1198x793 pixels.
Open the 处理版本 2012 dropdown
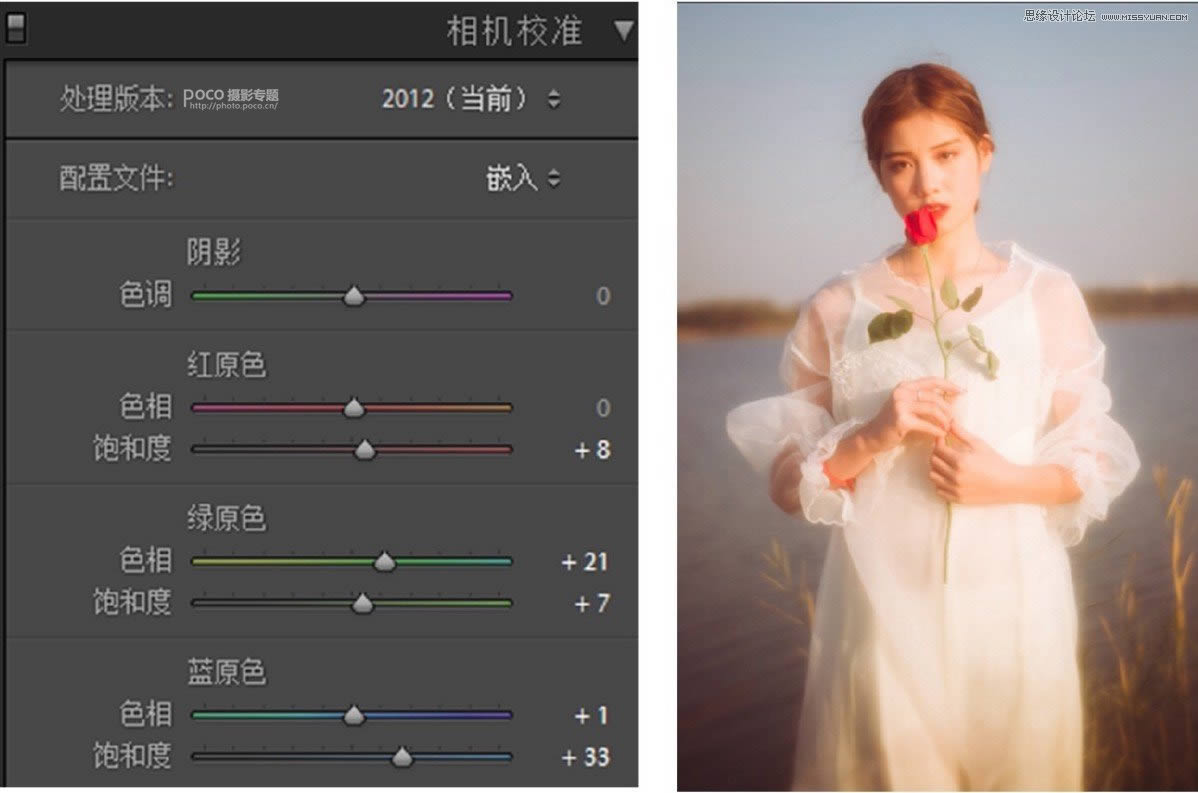click(471, 99)
